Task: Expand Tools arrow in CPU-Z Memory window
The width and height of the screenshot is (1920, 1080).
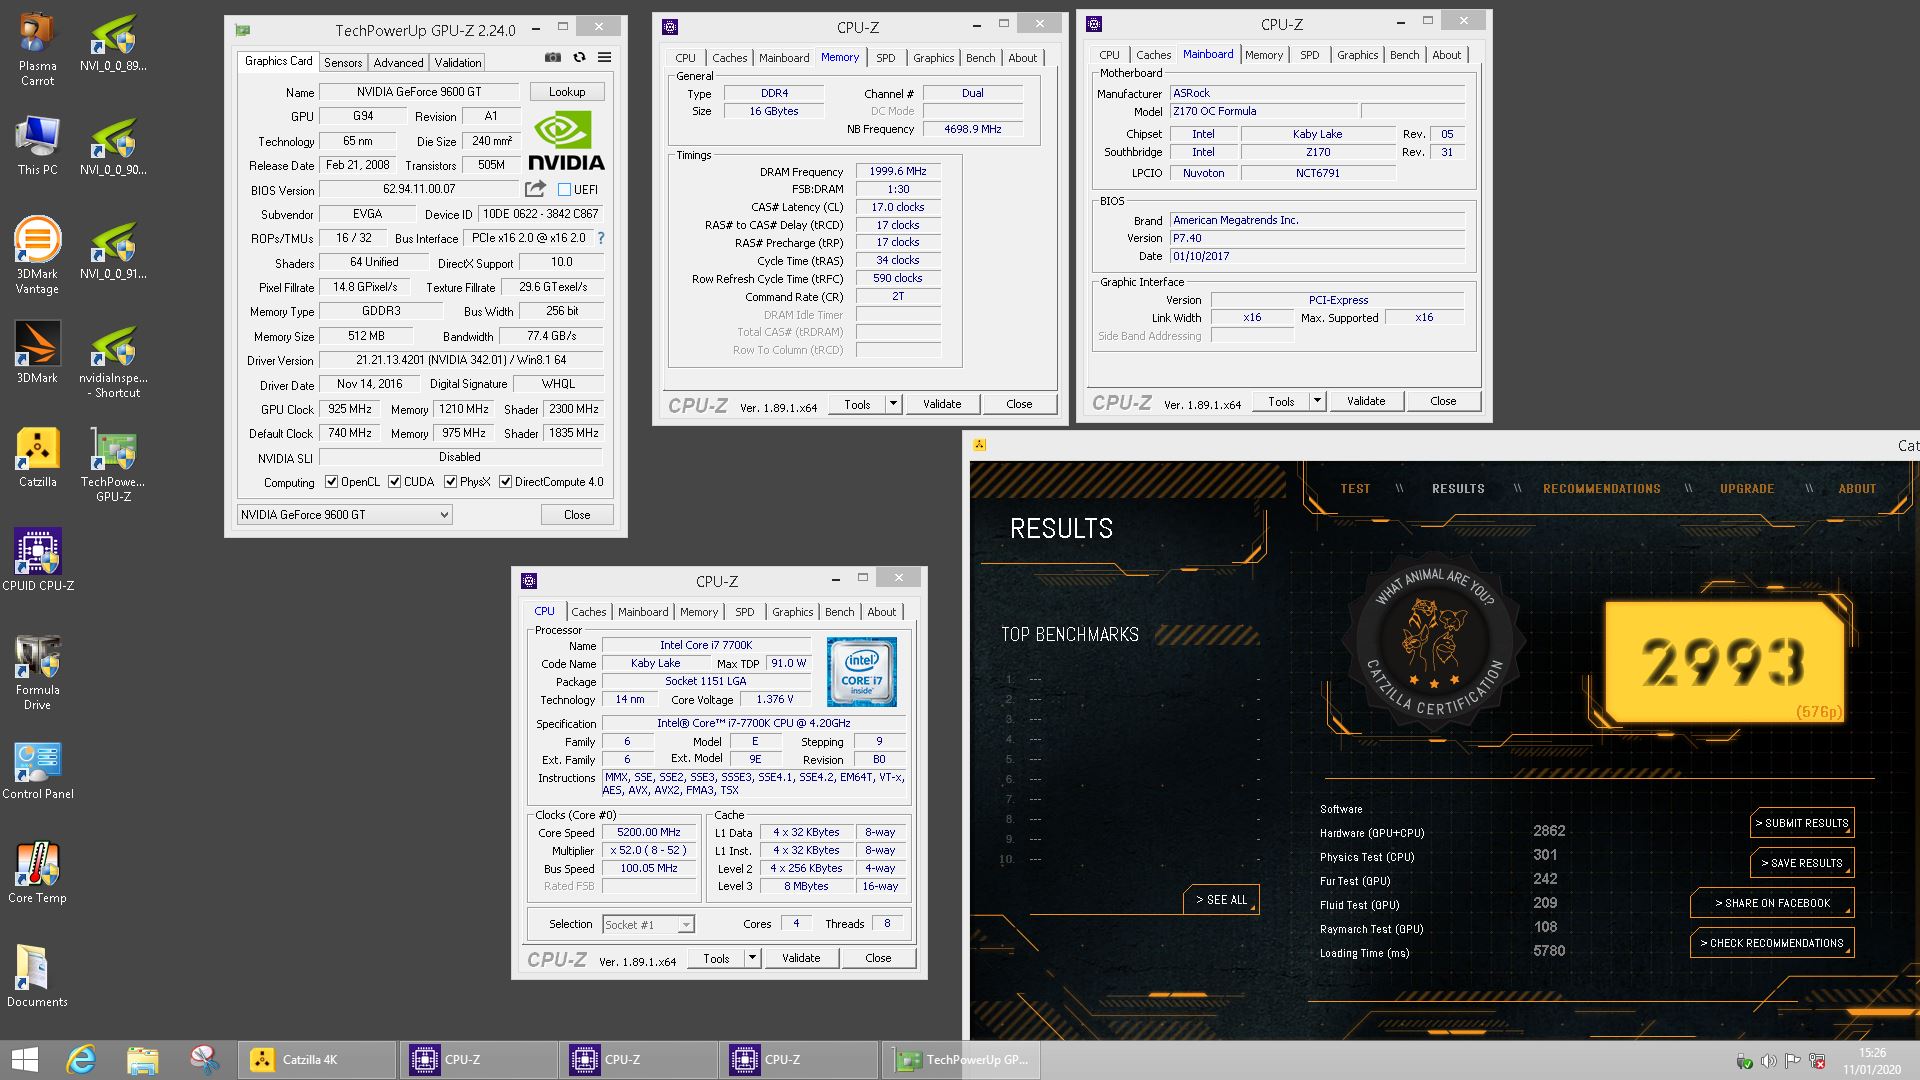Action: click(x=894, y=404)
